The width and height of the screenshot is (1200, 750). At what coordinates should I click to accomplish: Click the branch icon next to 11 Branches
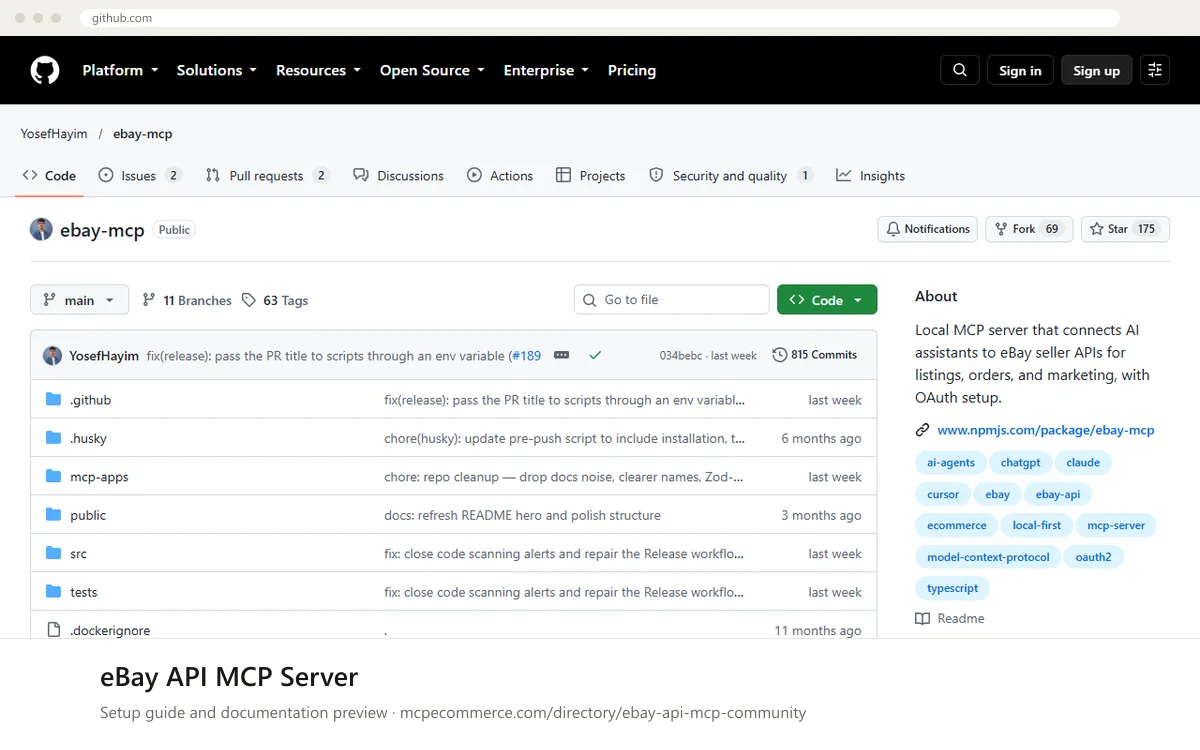point(149,300)
